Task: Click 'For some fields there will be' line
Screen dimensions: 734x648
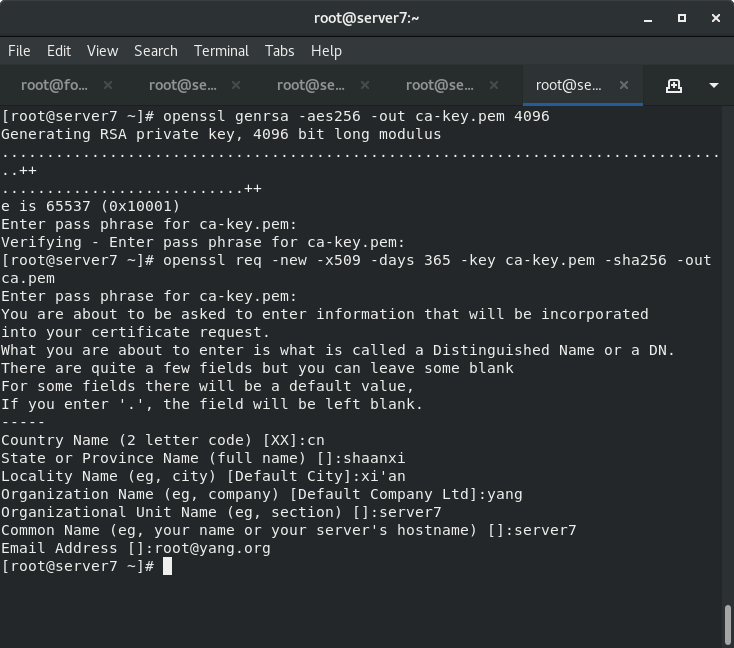Action: (x=208, y=386)
